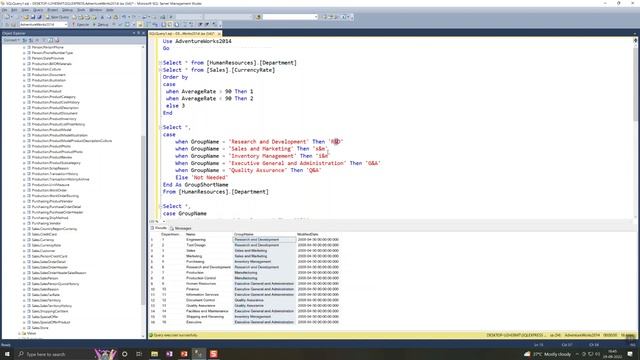
Task: Open the Window menu
Action: 96,10
